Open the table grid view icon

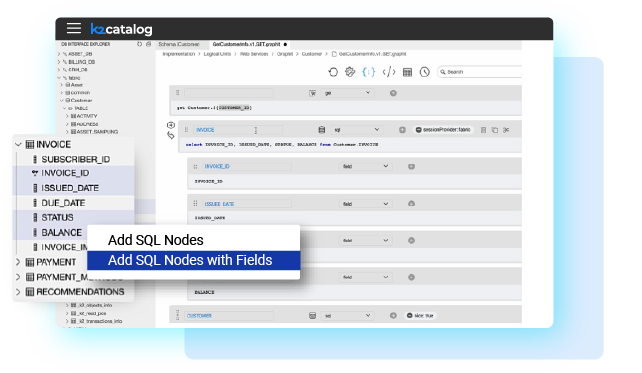pos(407,72)
